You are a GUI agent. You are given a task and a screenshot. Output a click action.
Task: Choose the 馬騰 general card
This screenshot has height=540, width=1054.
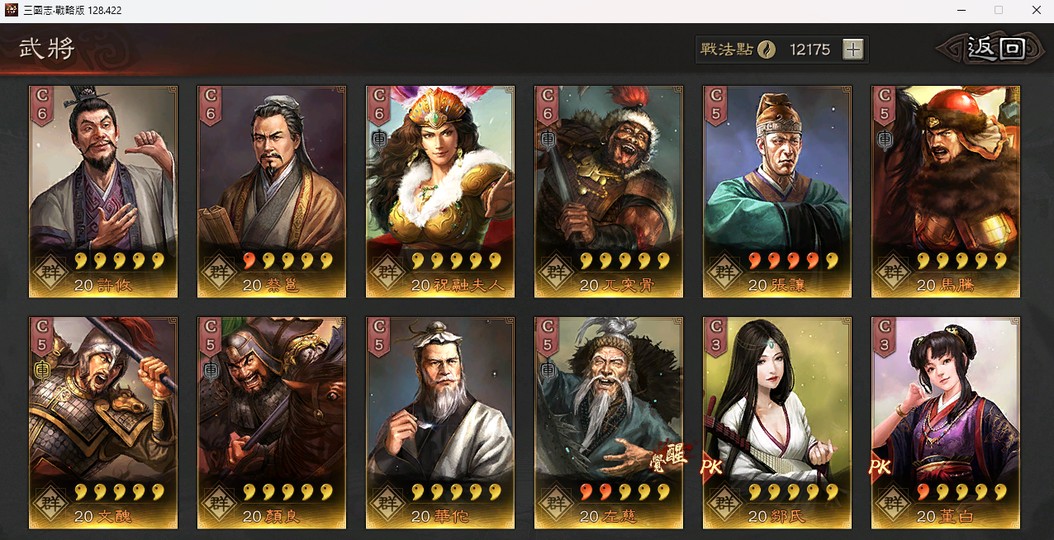tap(946, 191)
